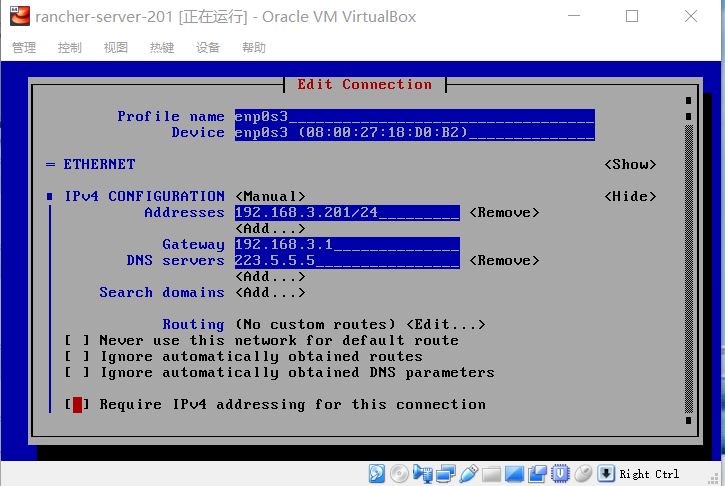This screenshot has width=725, height=486.
Task: Open the 热键 menu
Action: pos(162,48)
